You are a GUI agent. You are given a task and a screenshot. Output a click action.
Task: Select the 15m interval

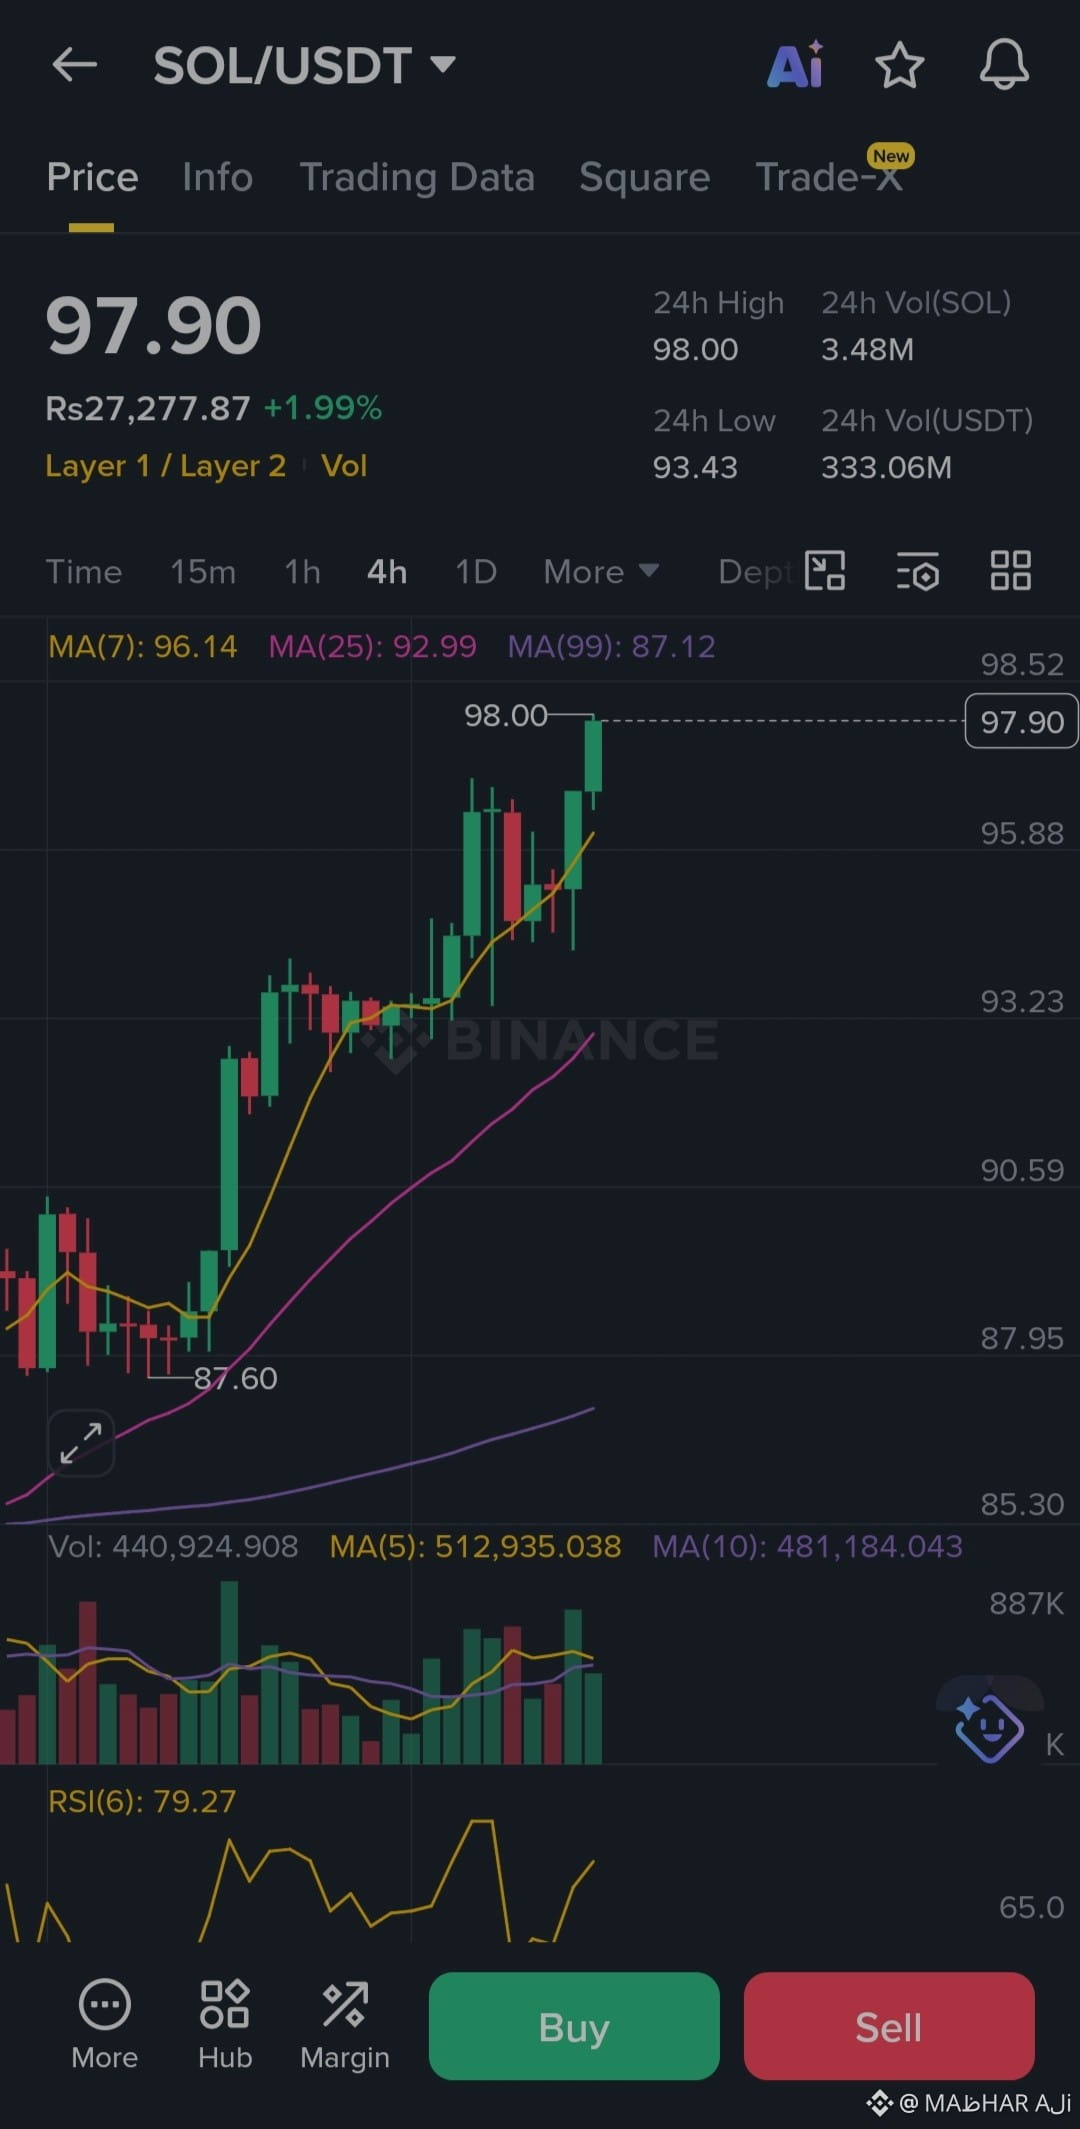click(x=203, y=572)
